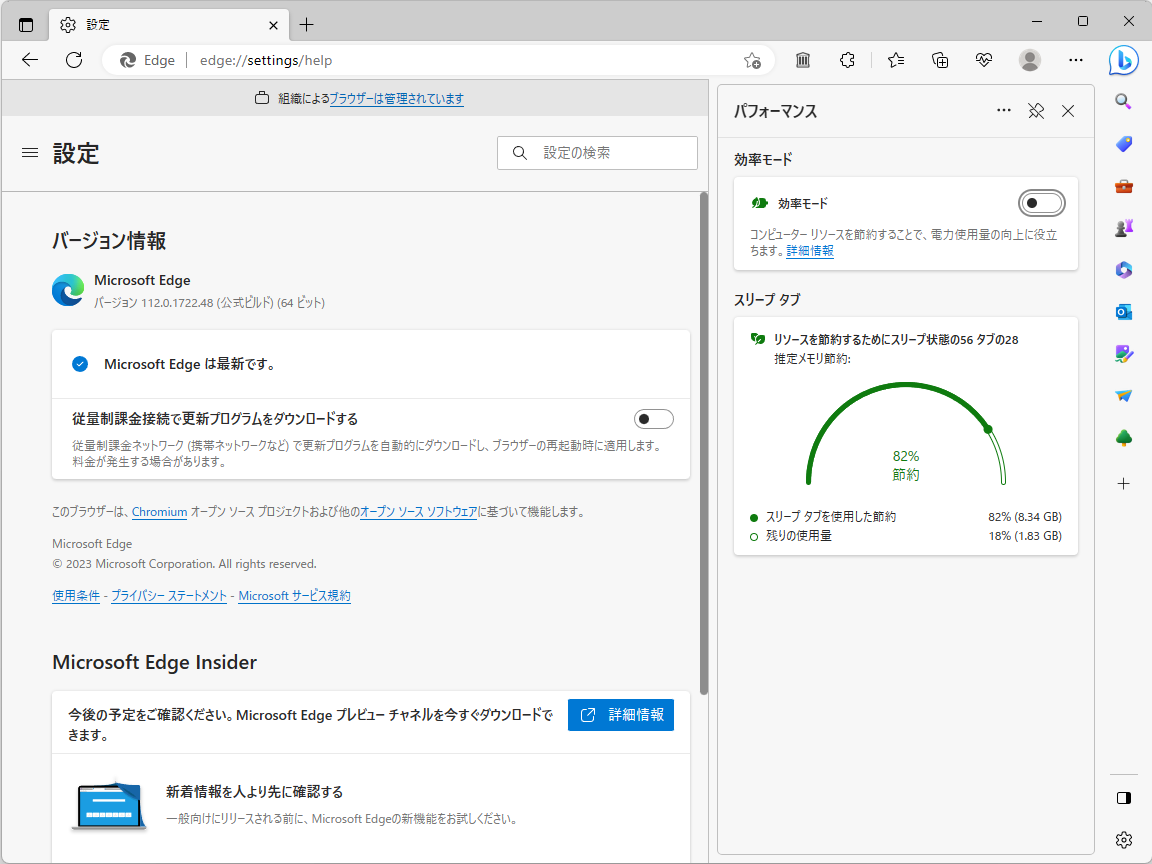Open the more options menu in パフォーマンス panel
This screenshot has height=864, width=1152.
[x=1004, y=111]
